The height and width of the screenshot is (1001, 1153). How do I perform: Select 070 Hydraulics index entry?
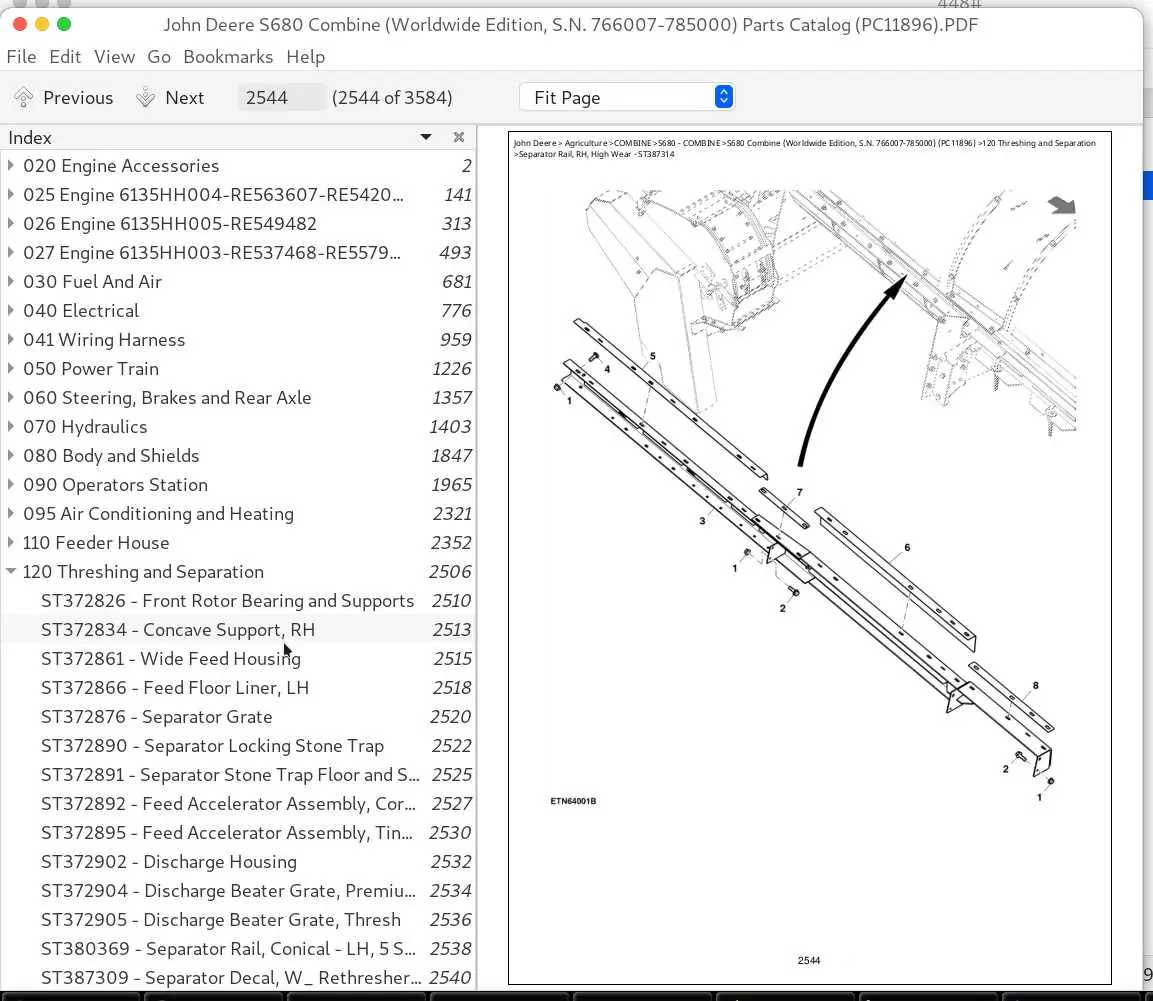pos(238,427)
